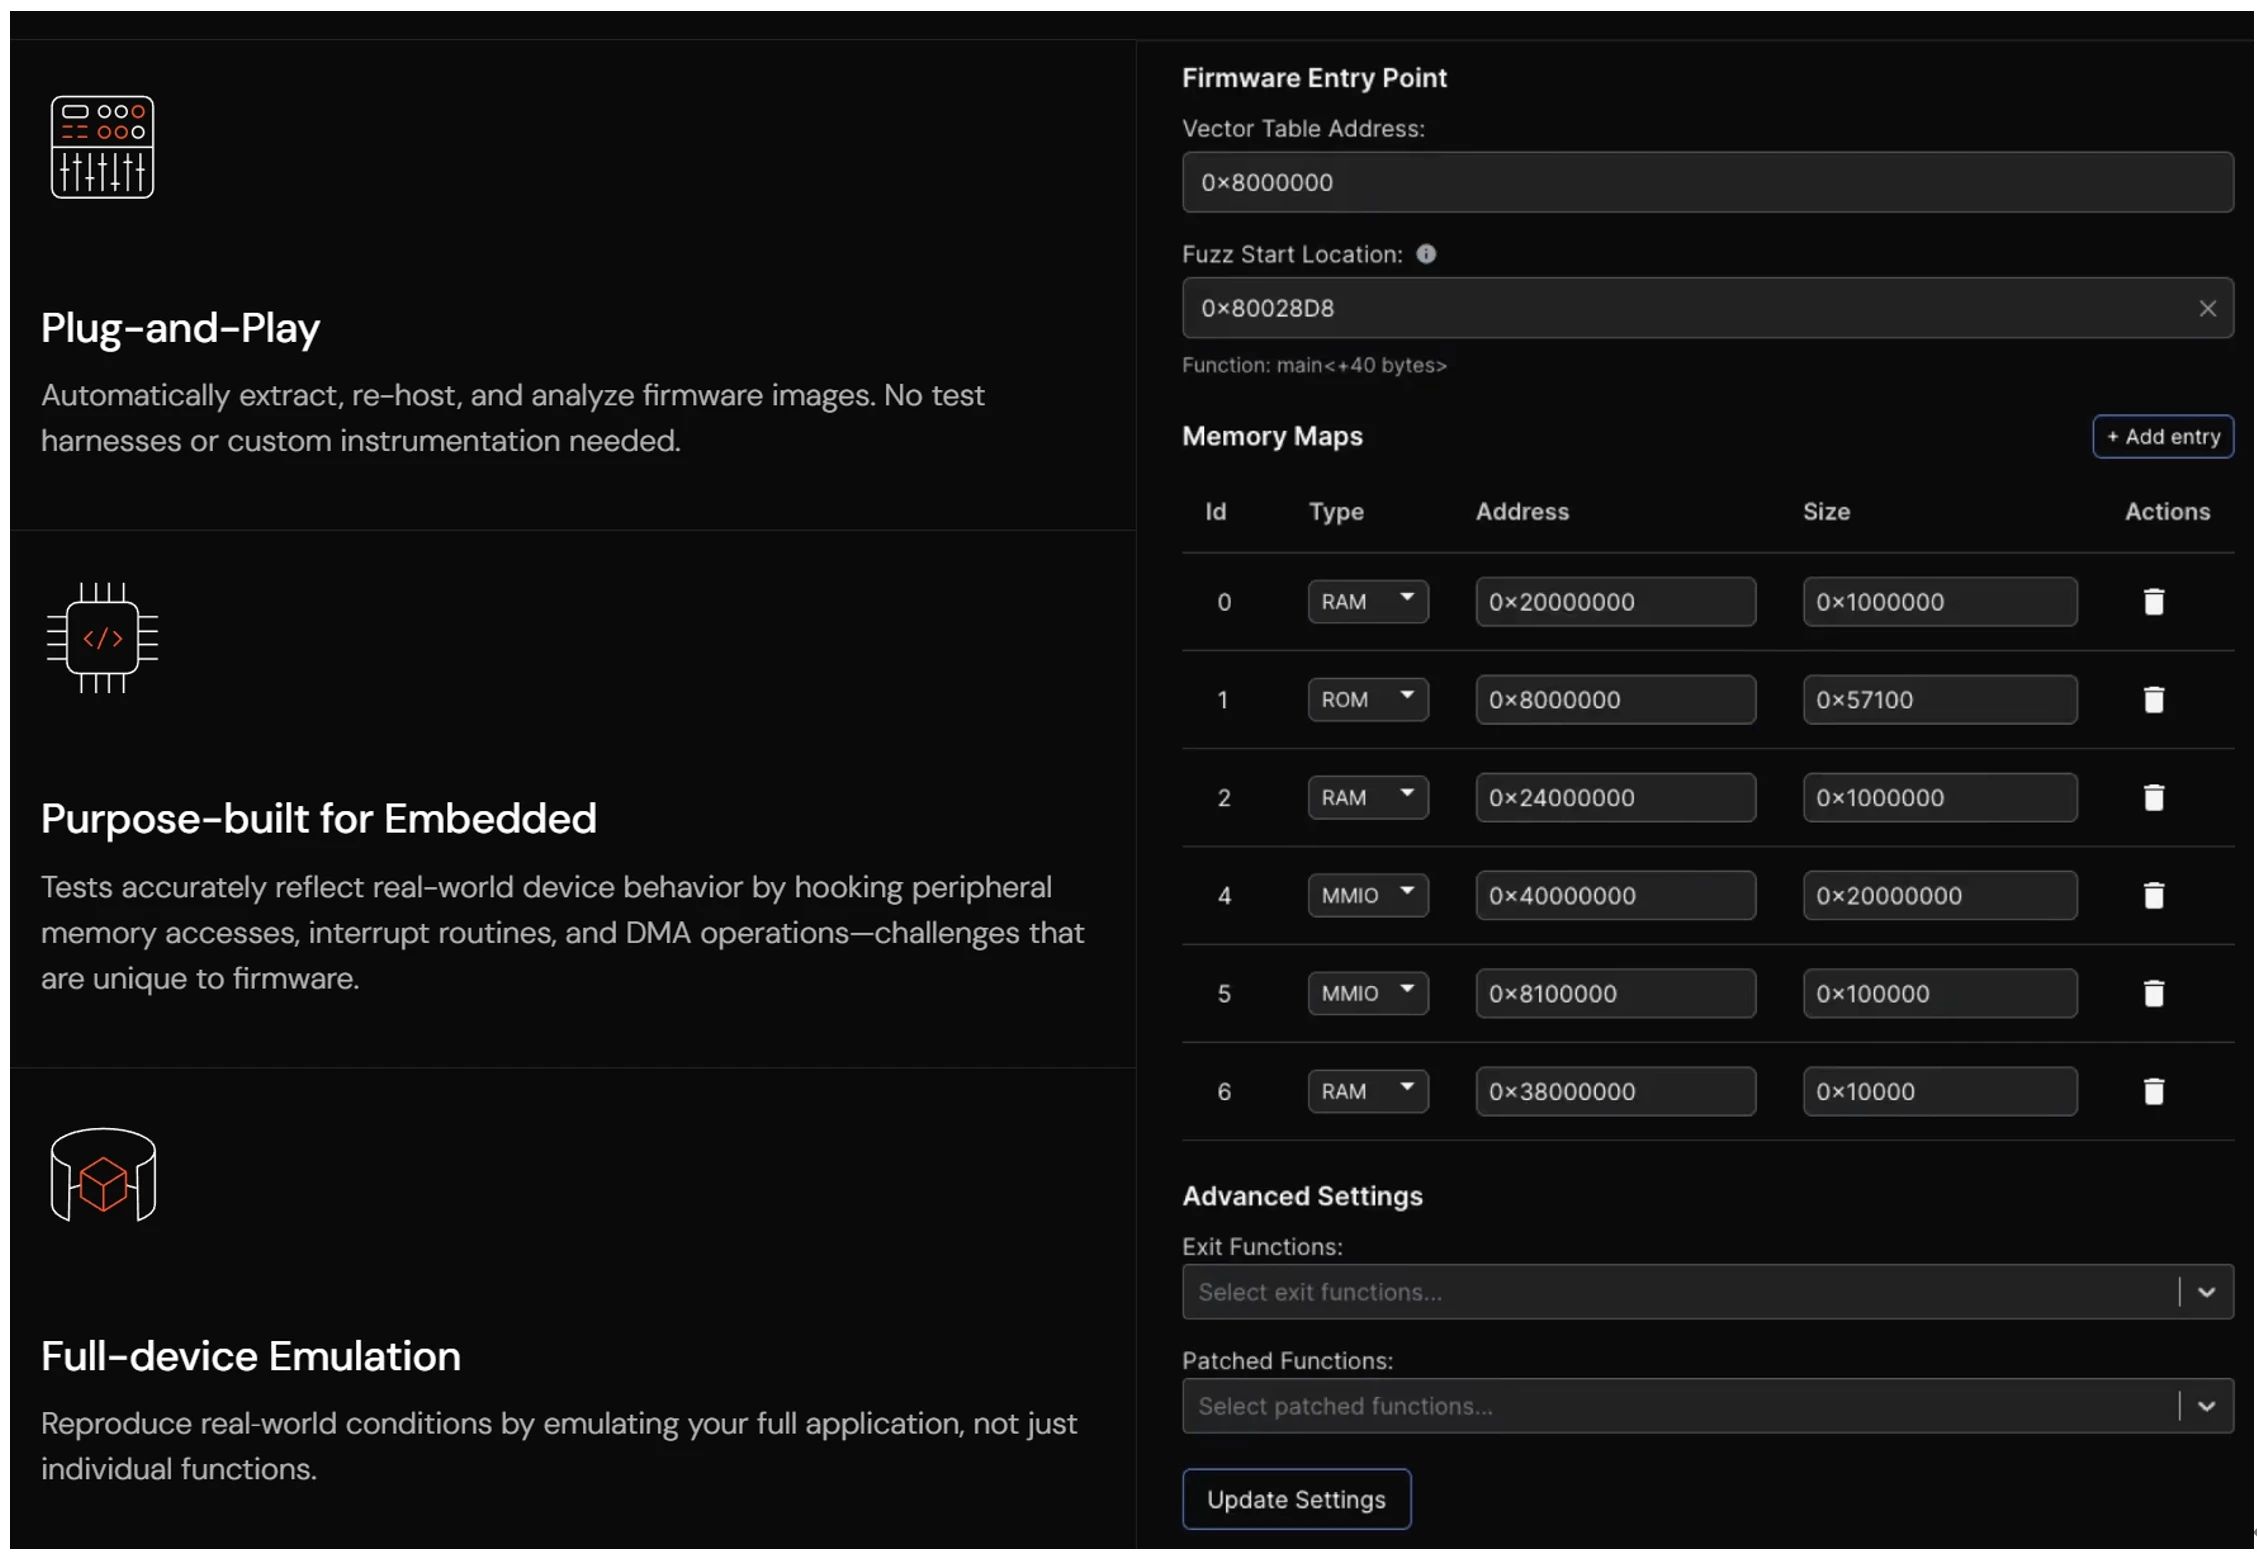Delete memory map entry 2 trash icon
The width and height of the screenshot is (2257, 1561).
pos(2153,797)
